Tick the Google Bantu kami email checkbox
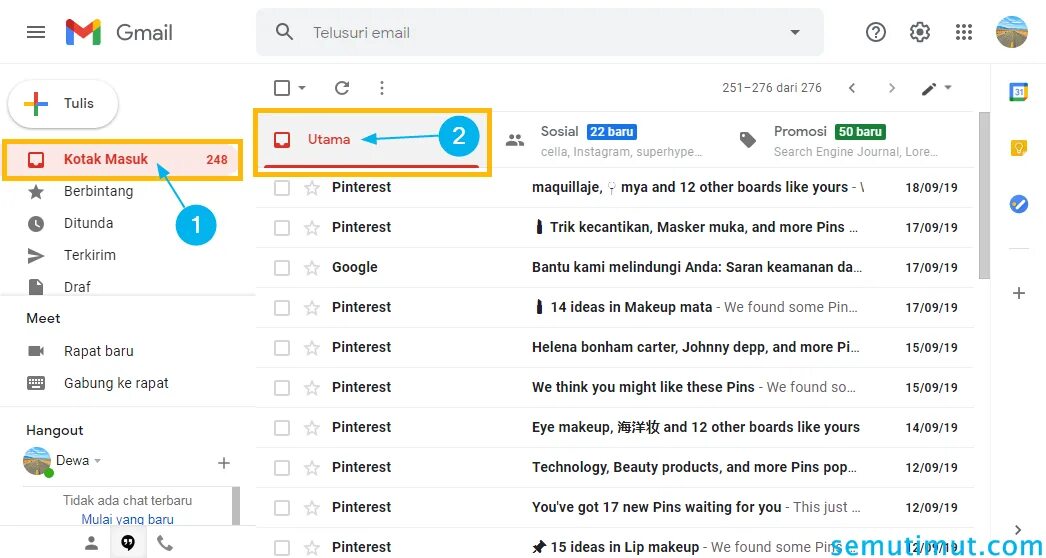 (282, 268)
